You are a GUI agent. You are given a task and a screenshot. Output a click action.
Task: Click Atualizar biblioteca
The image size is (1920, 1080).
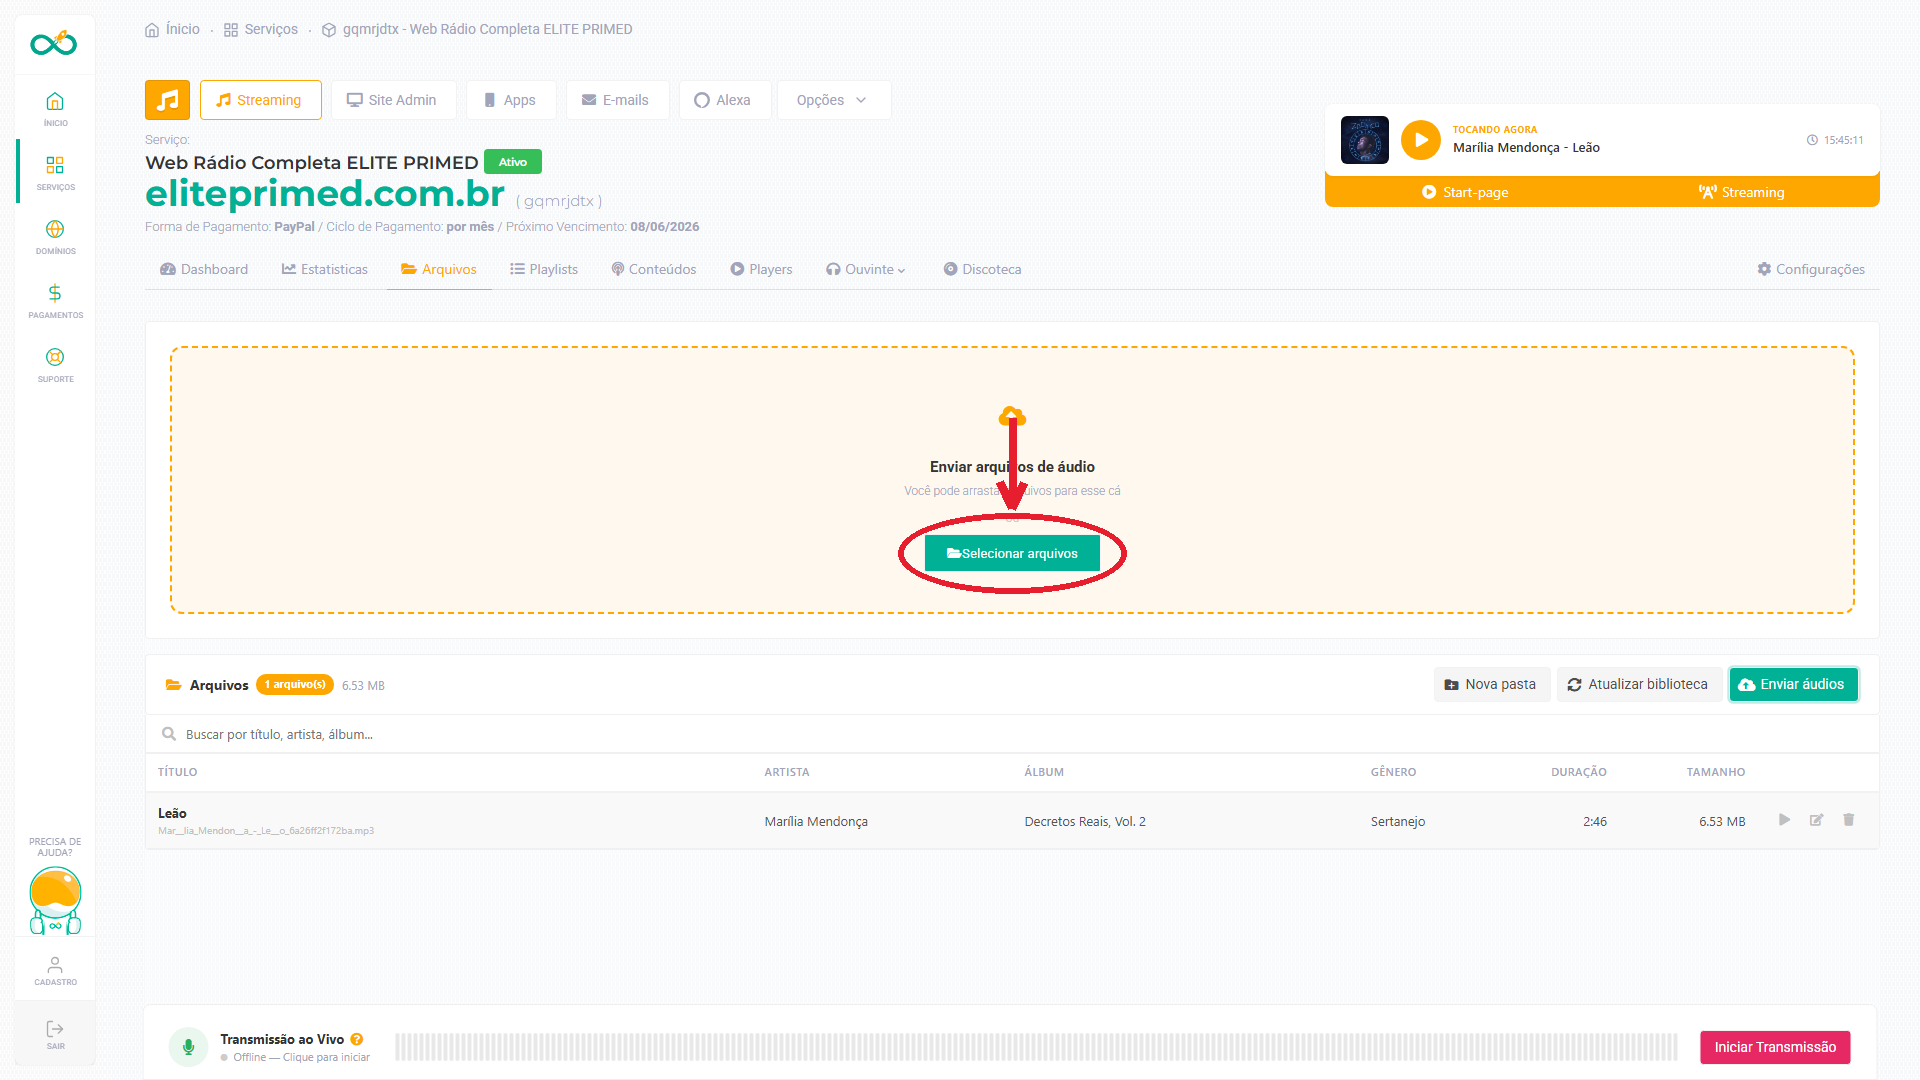(x=1638, y=684)
